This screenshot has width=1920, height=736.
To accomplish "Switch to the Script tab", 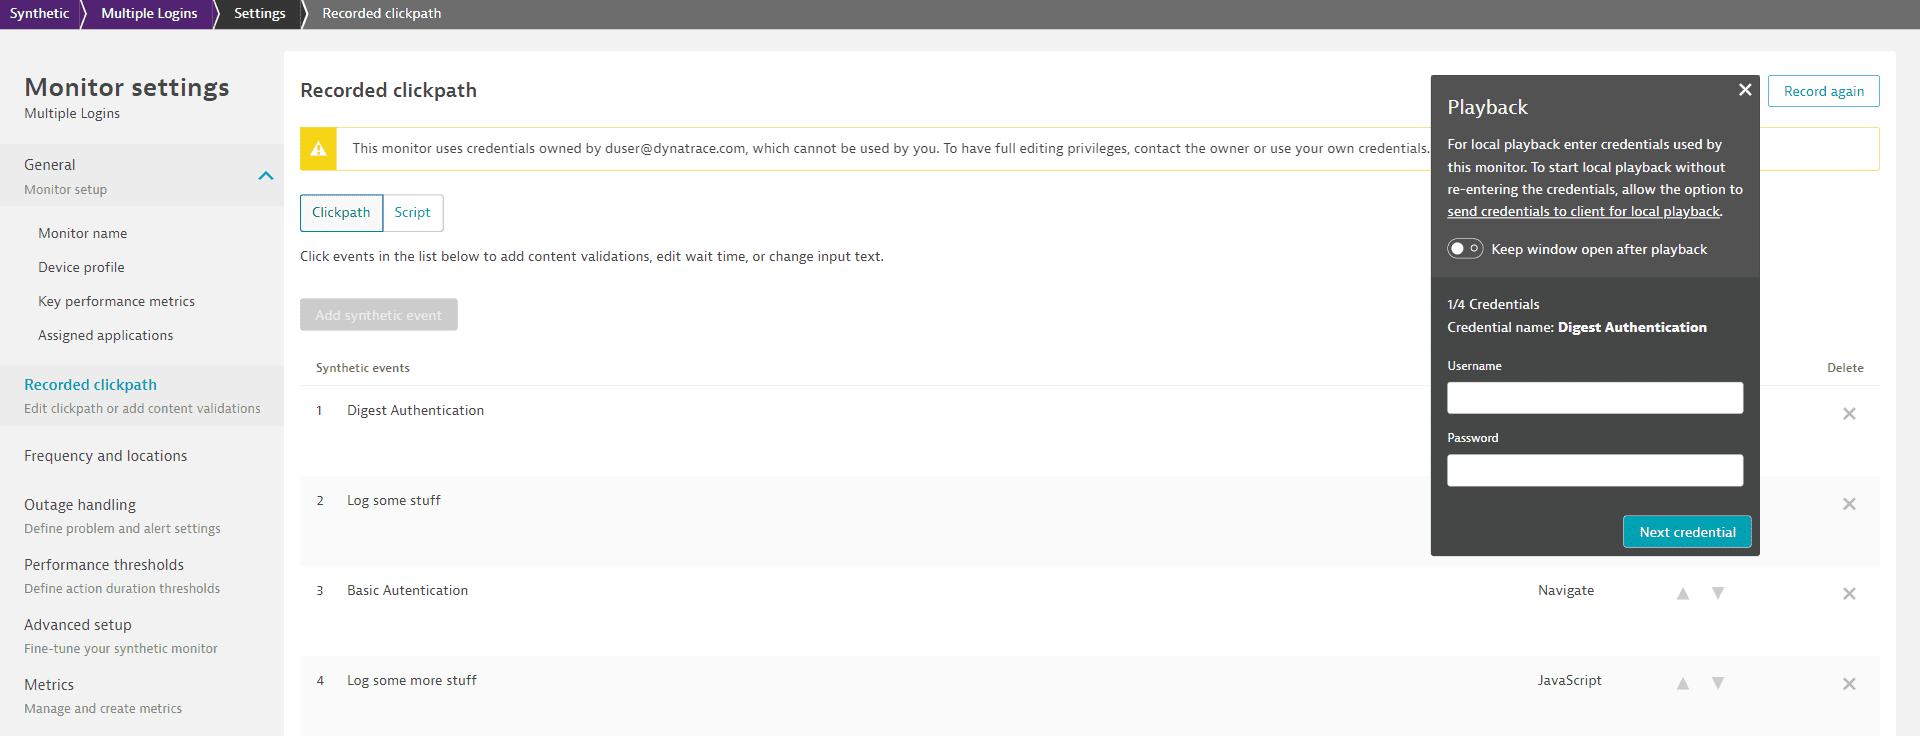I will pyautogui.click(x=413, y=213).
